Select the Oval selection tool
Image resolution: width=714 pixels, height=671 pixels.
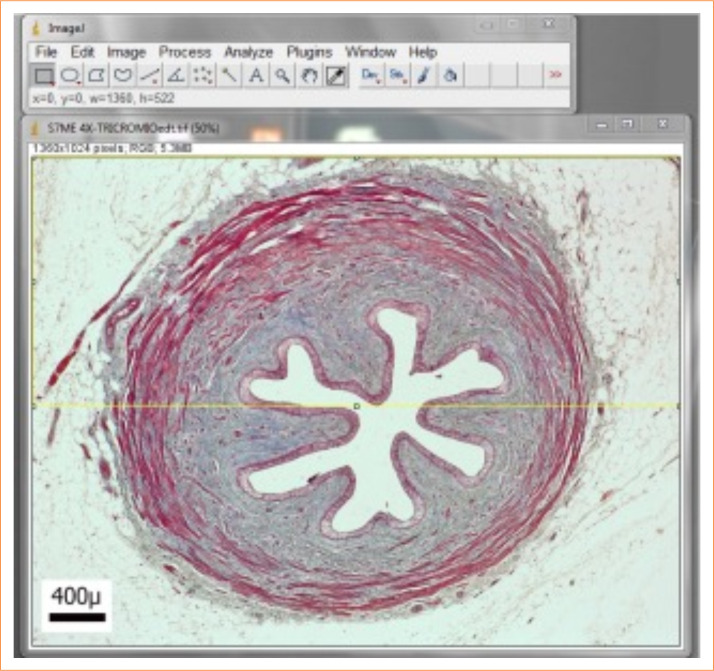(70, 75)
